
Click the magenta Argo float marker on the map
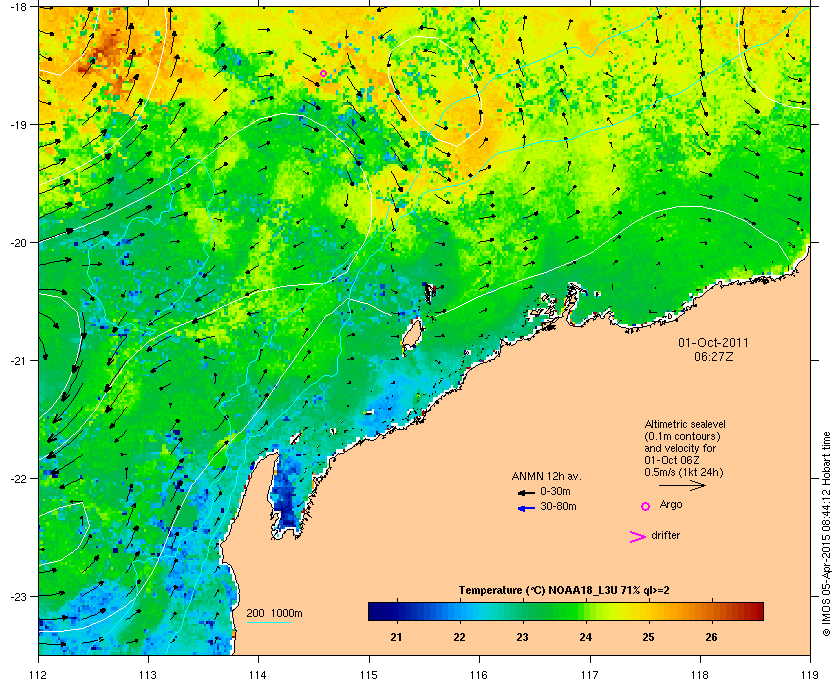tap(324, 73)
